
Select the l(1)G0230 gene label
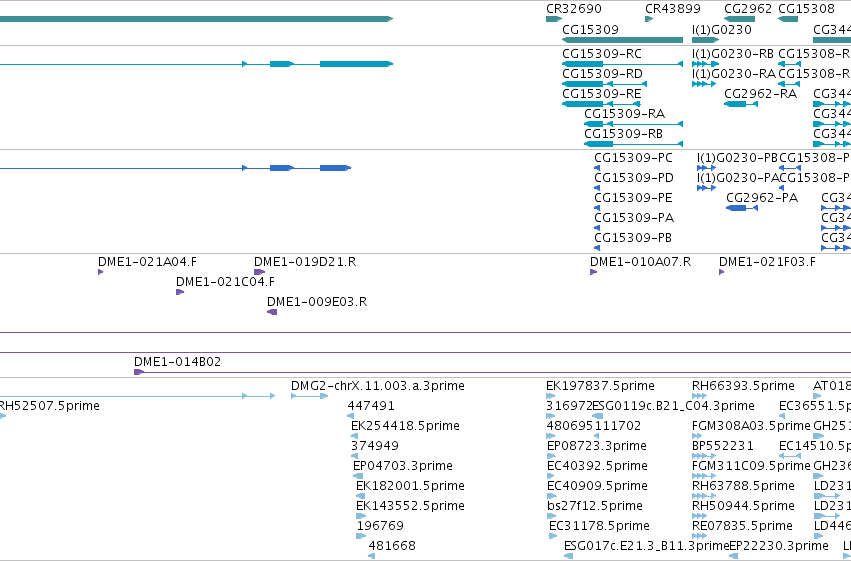point(722,29)
